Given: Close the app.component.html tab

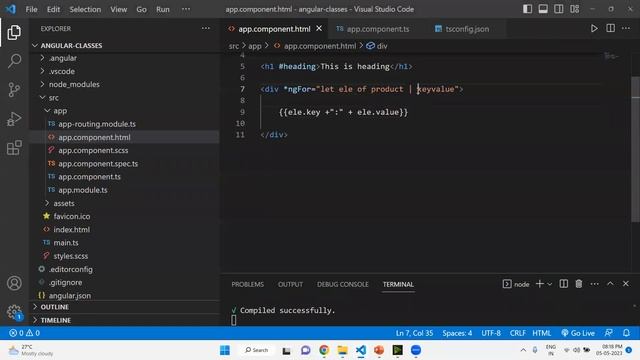Looking at the screenshot, I should point(319,29).
